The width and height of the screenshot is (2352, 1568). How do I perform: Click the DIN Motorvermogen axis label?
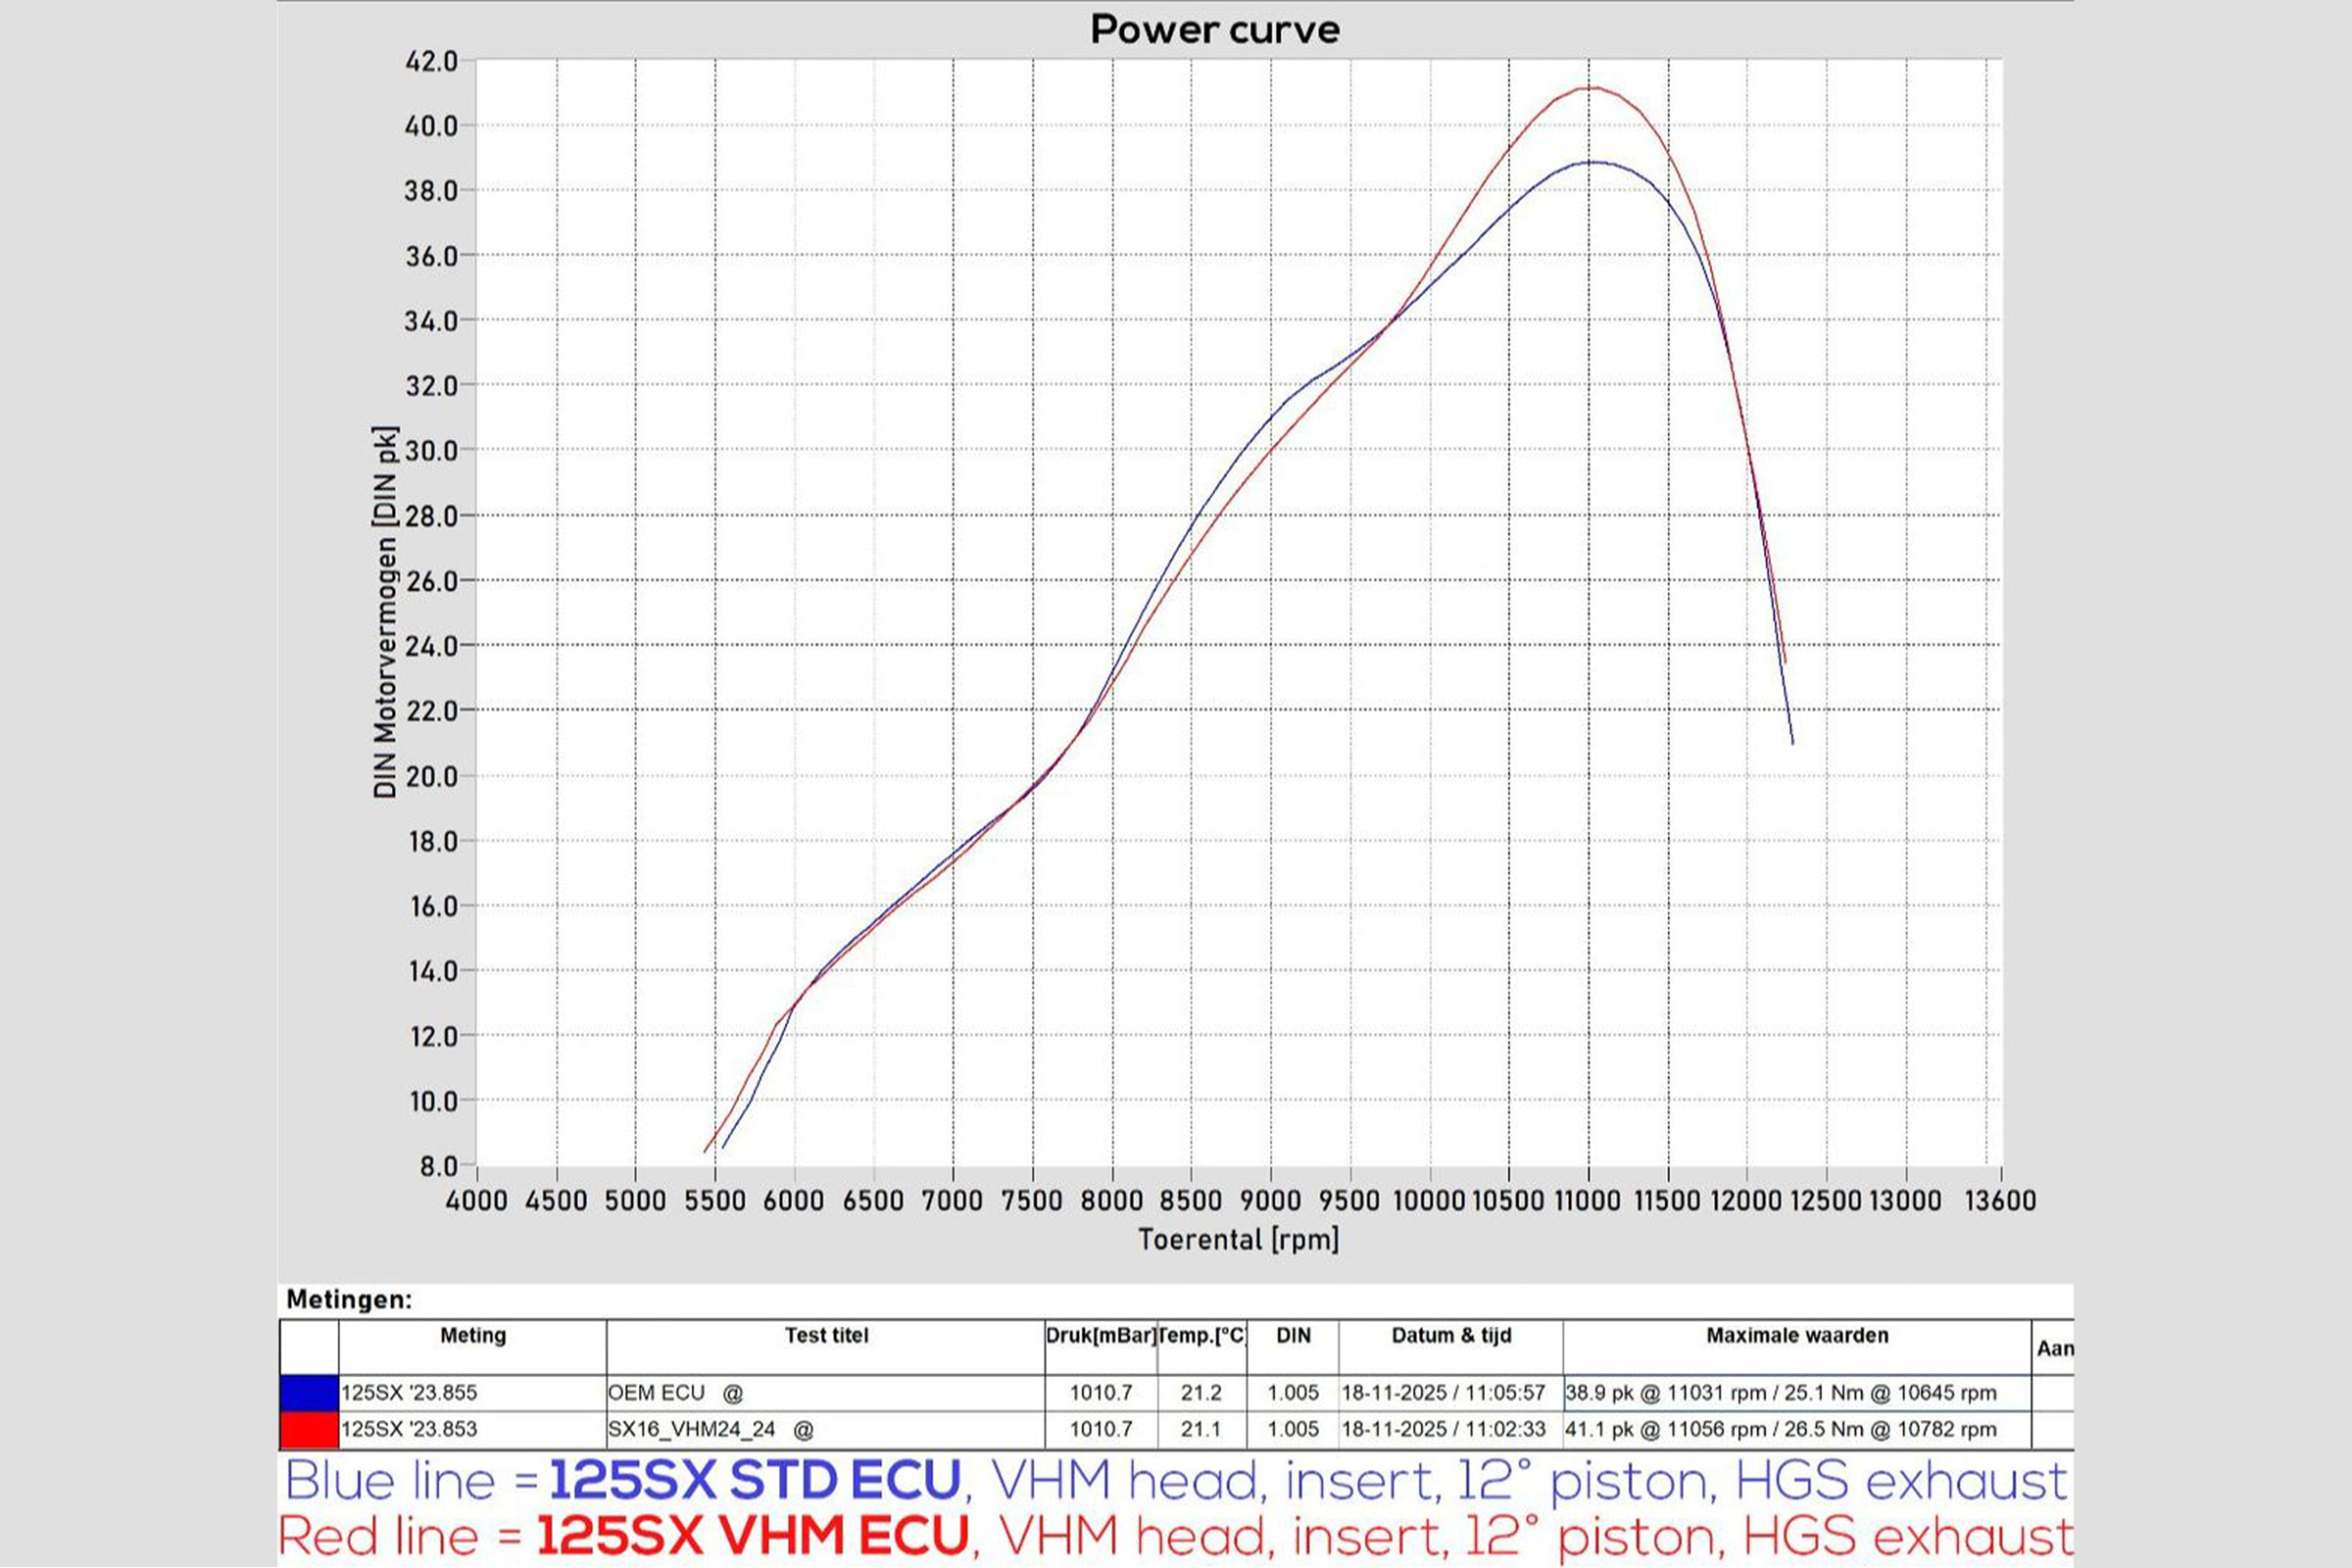tap(385, 612)
